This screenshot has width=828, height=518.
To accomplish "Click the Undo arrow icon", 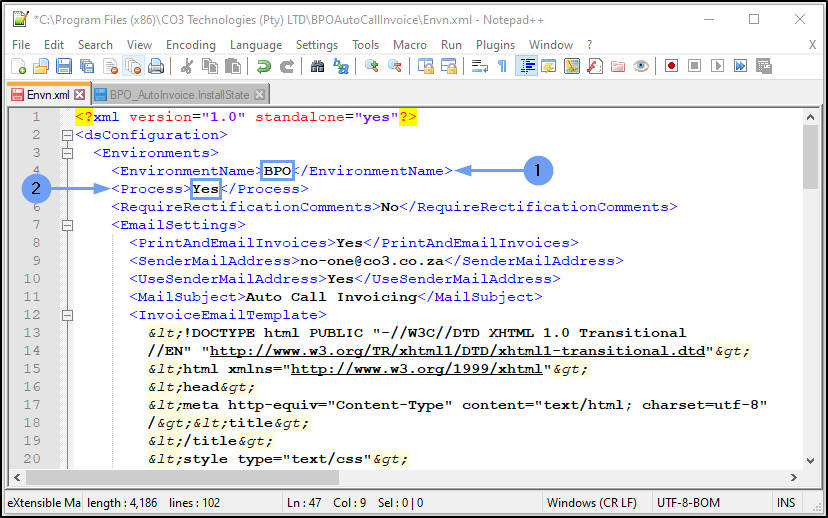I will coord(263,66).
